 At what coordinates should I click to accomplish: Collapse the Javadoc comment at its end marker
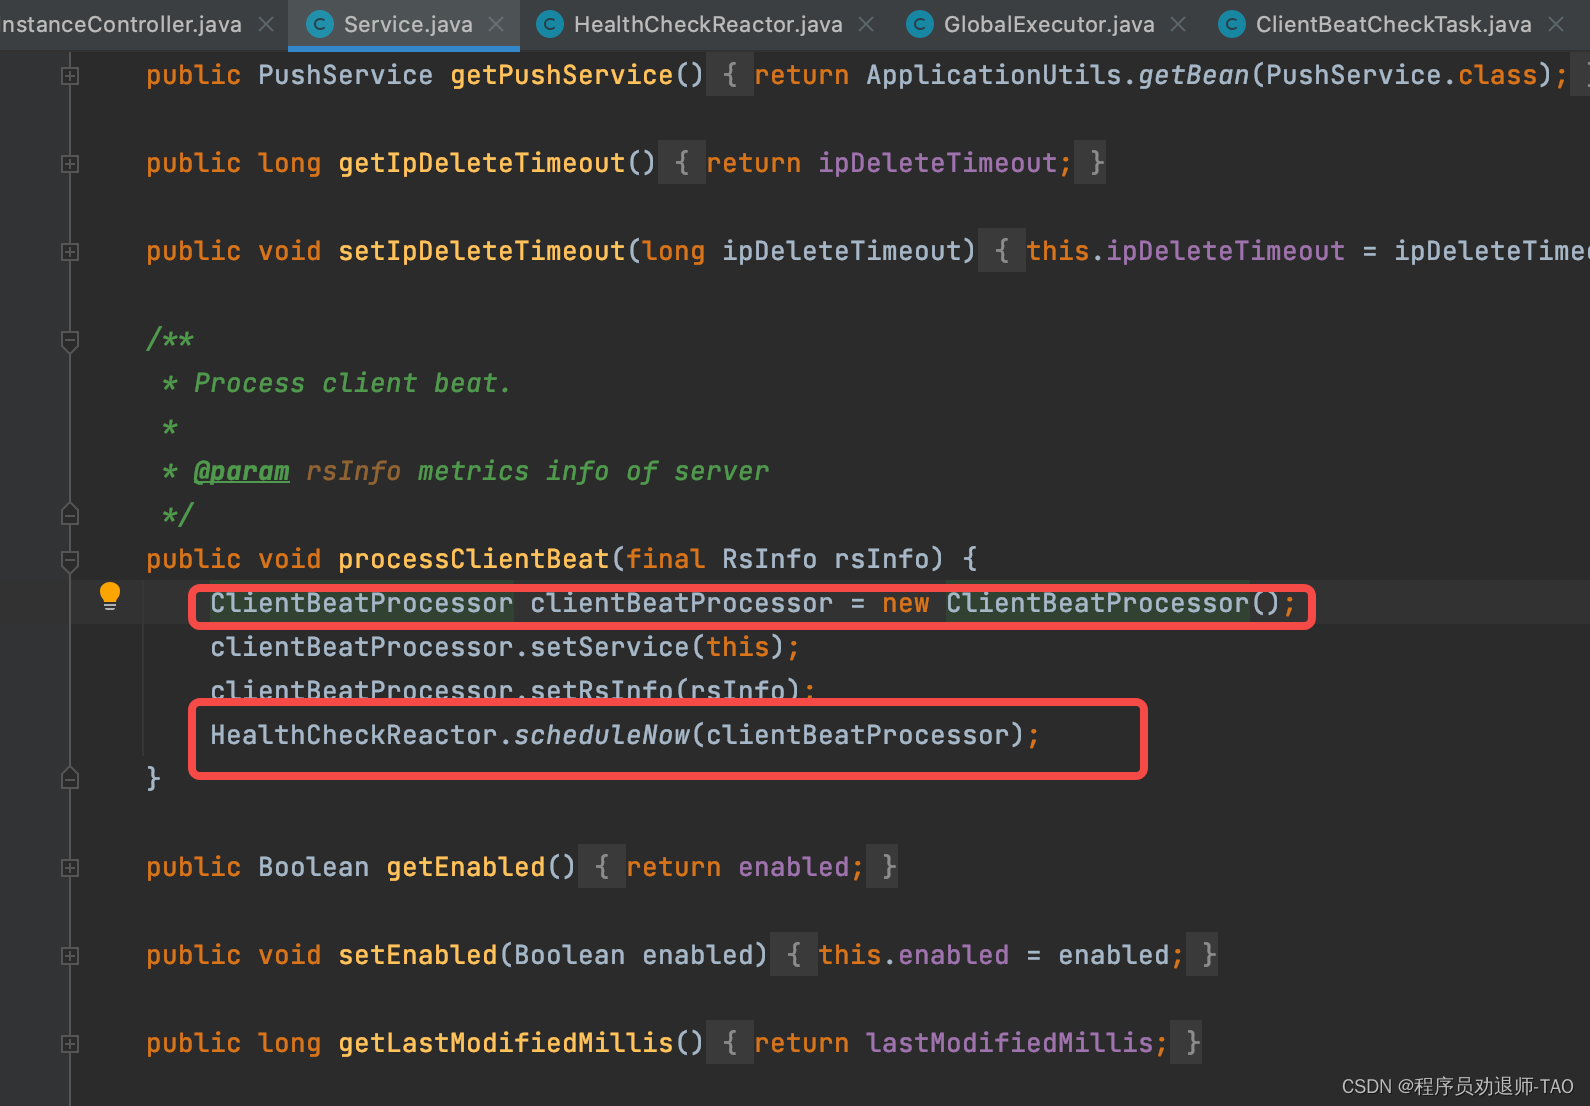[70, 515]
